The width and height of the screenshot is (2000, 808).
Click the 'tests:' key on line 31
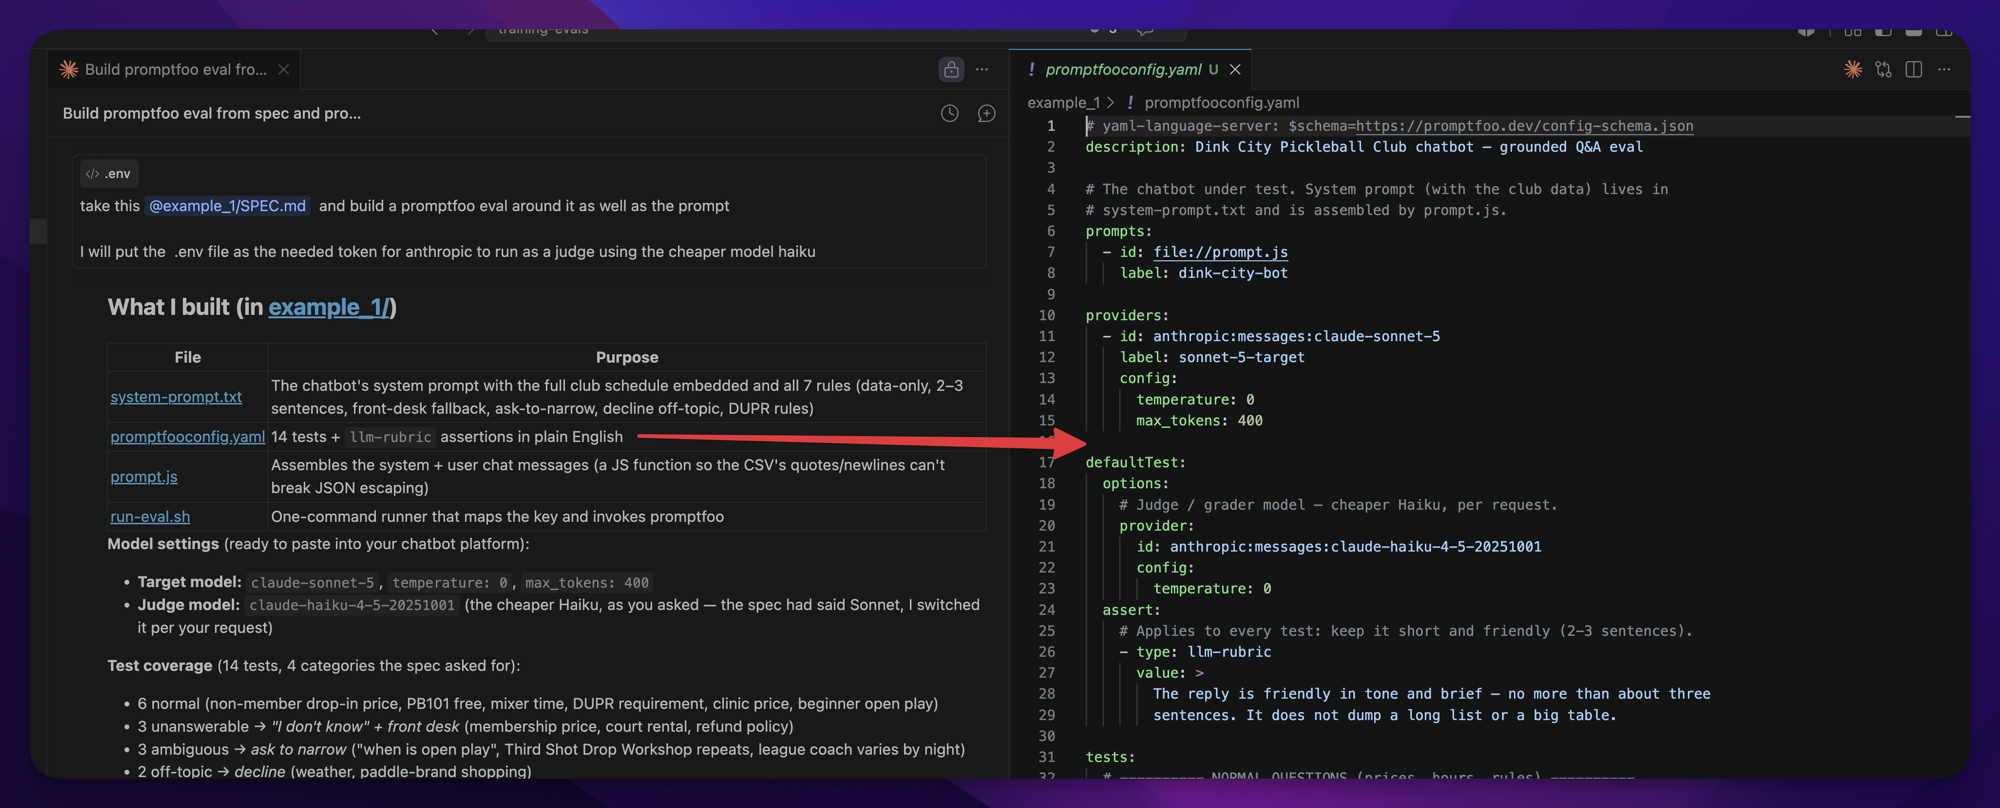(1110, 757)
